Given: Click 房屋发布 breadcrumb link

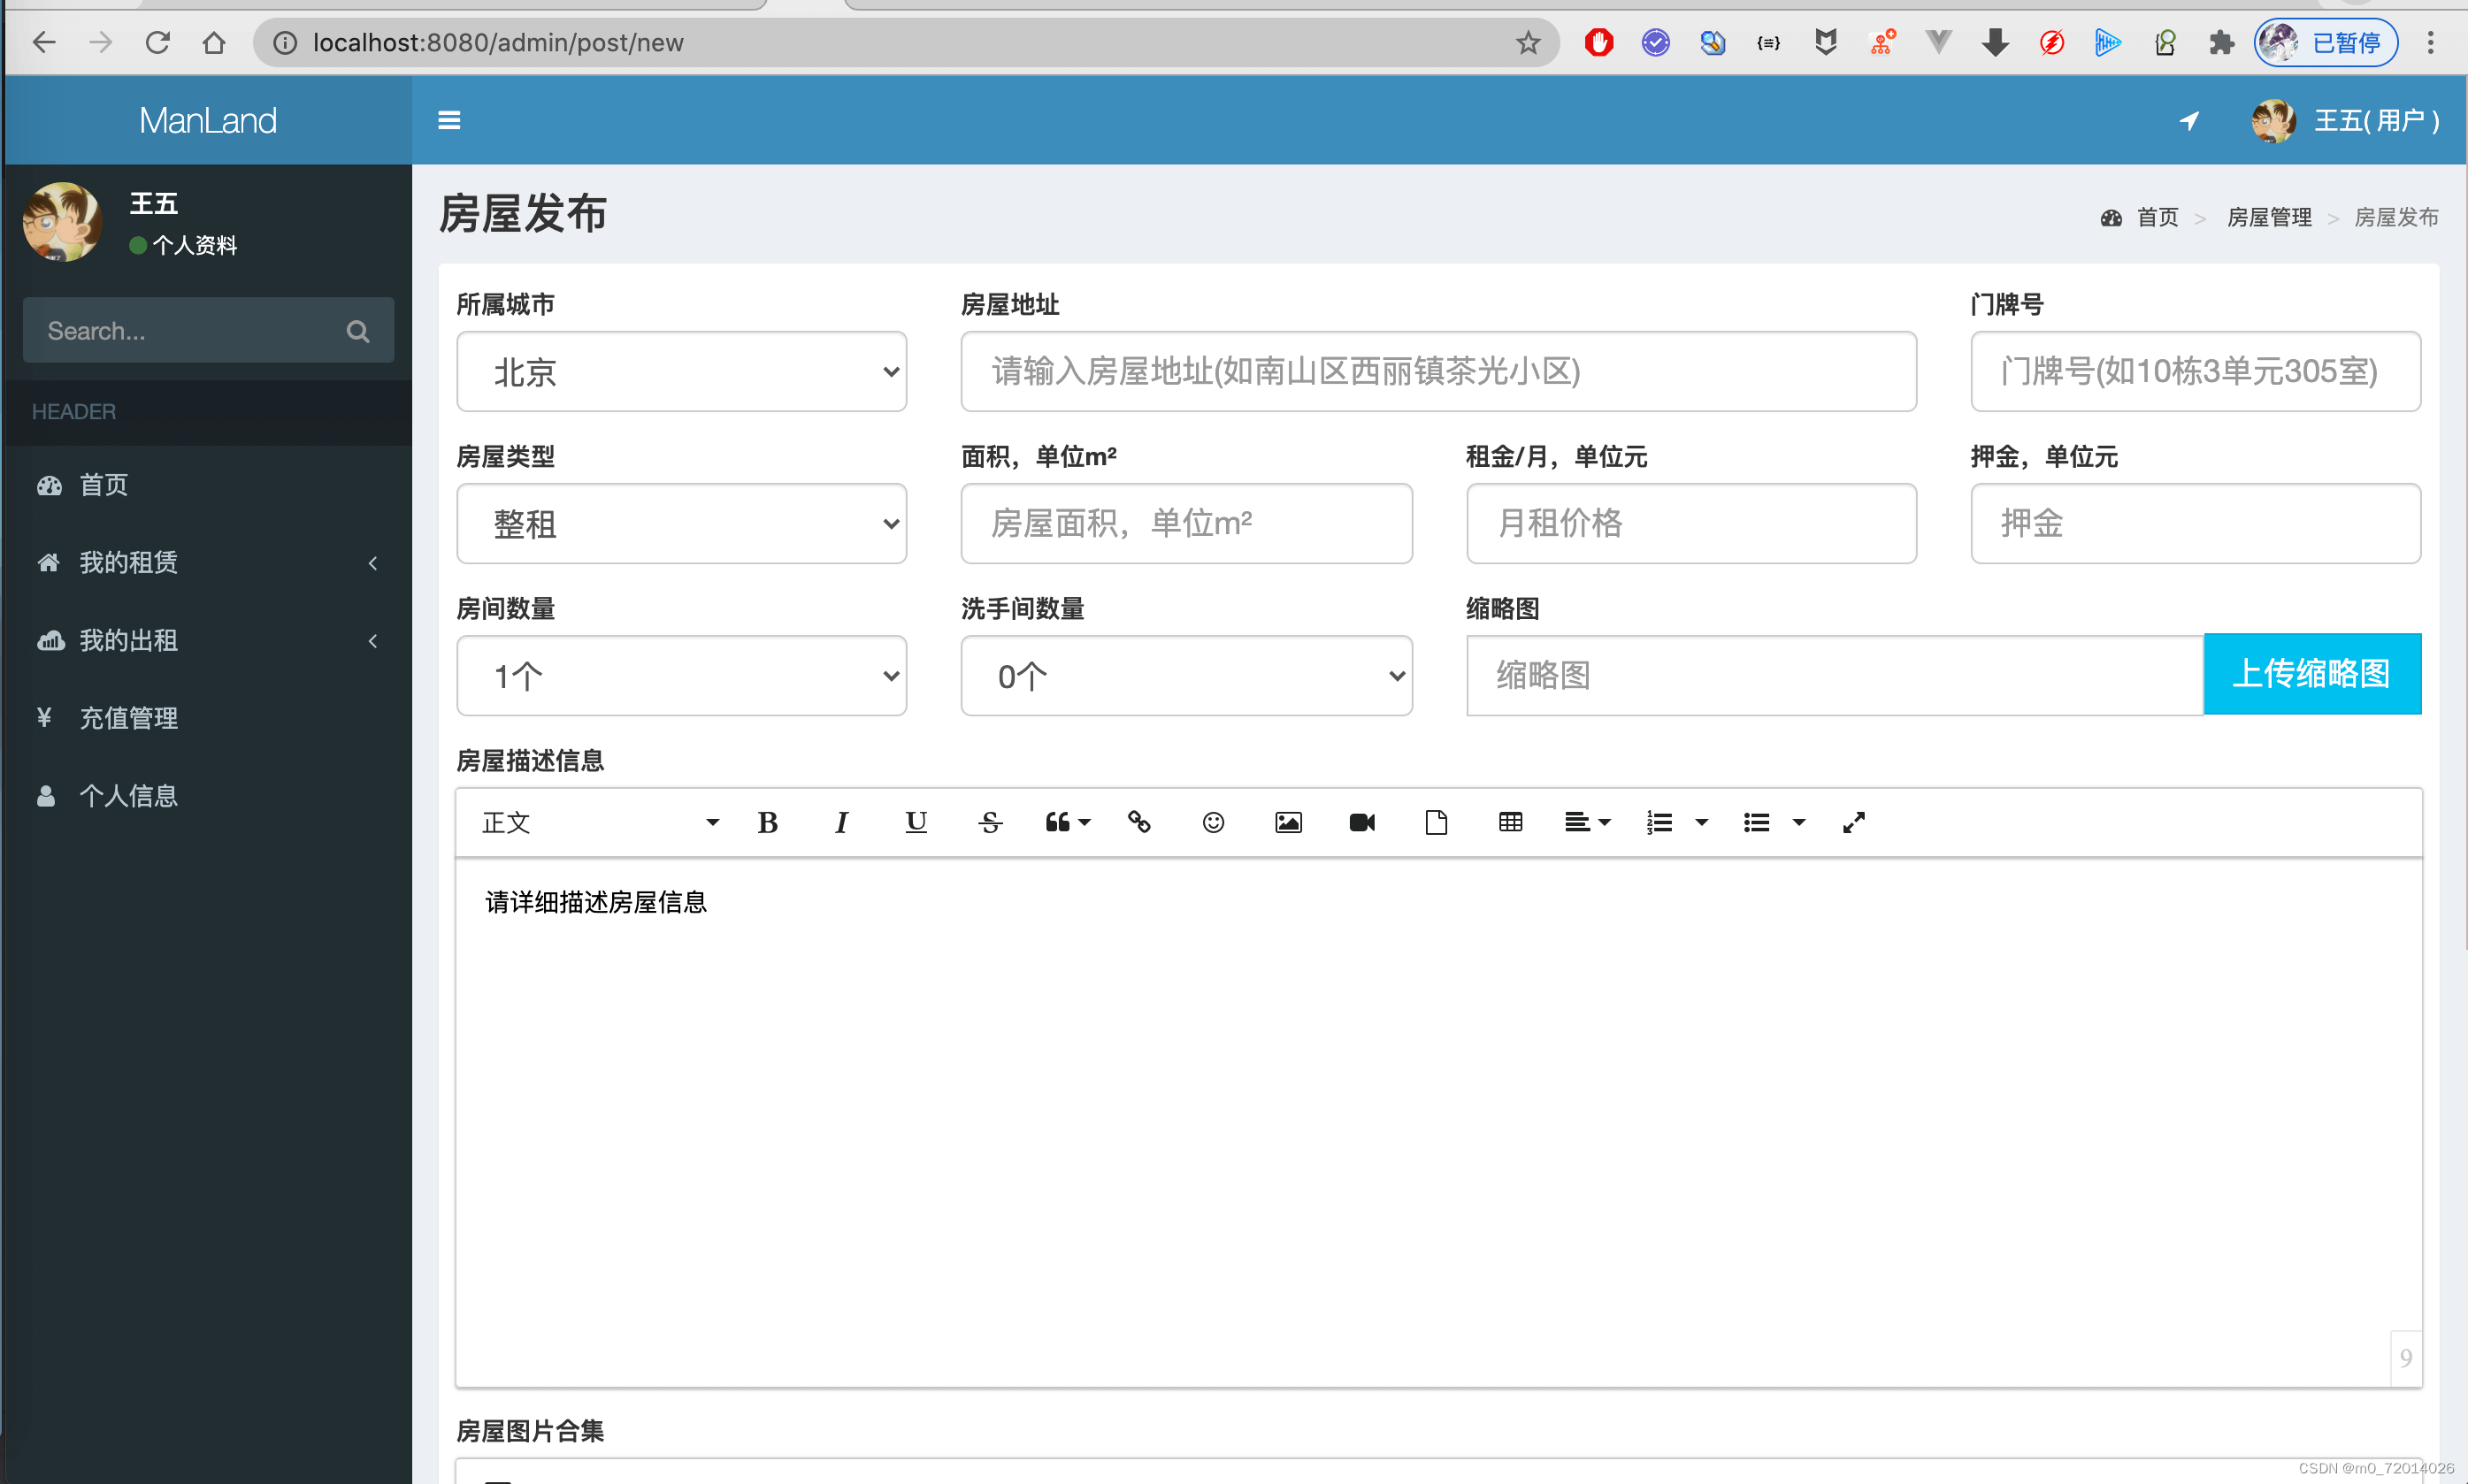Looking at the screenshot, I should 2392,217.
